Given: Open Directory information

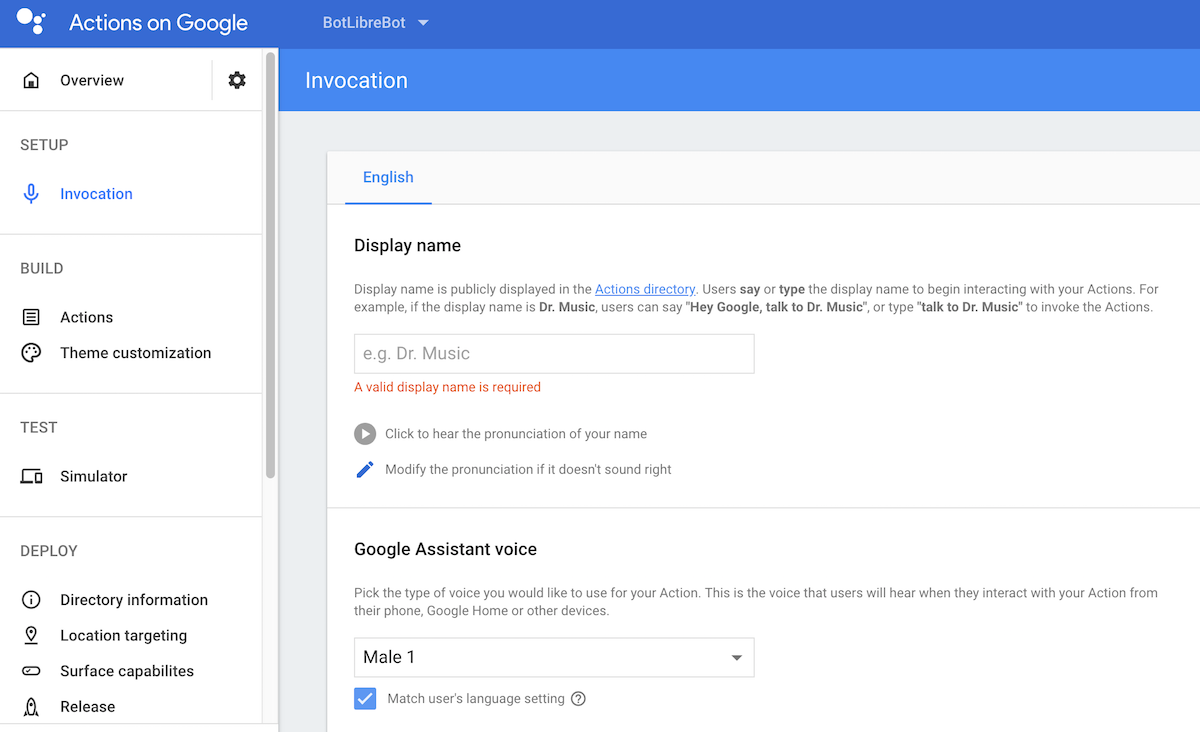Looking at the screenshot, I should pos(134,600).
